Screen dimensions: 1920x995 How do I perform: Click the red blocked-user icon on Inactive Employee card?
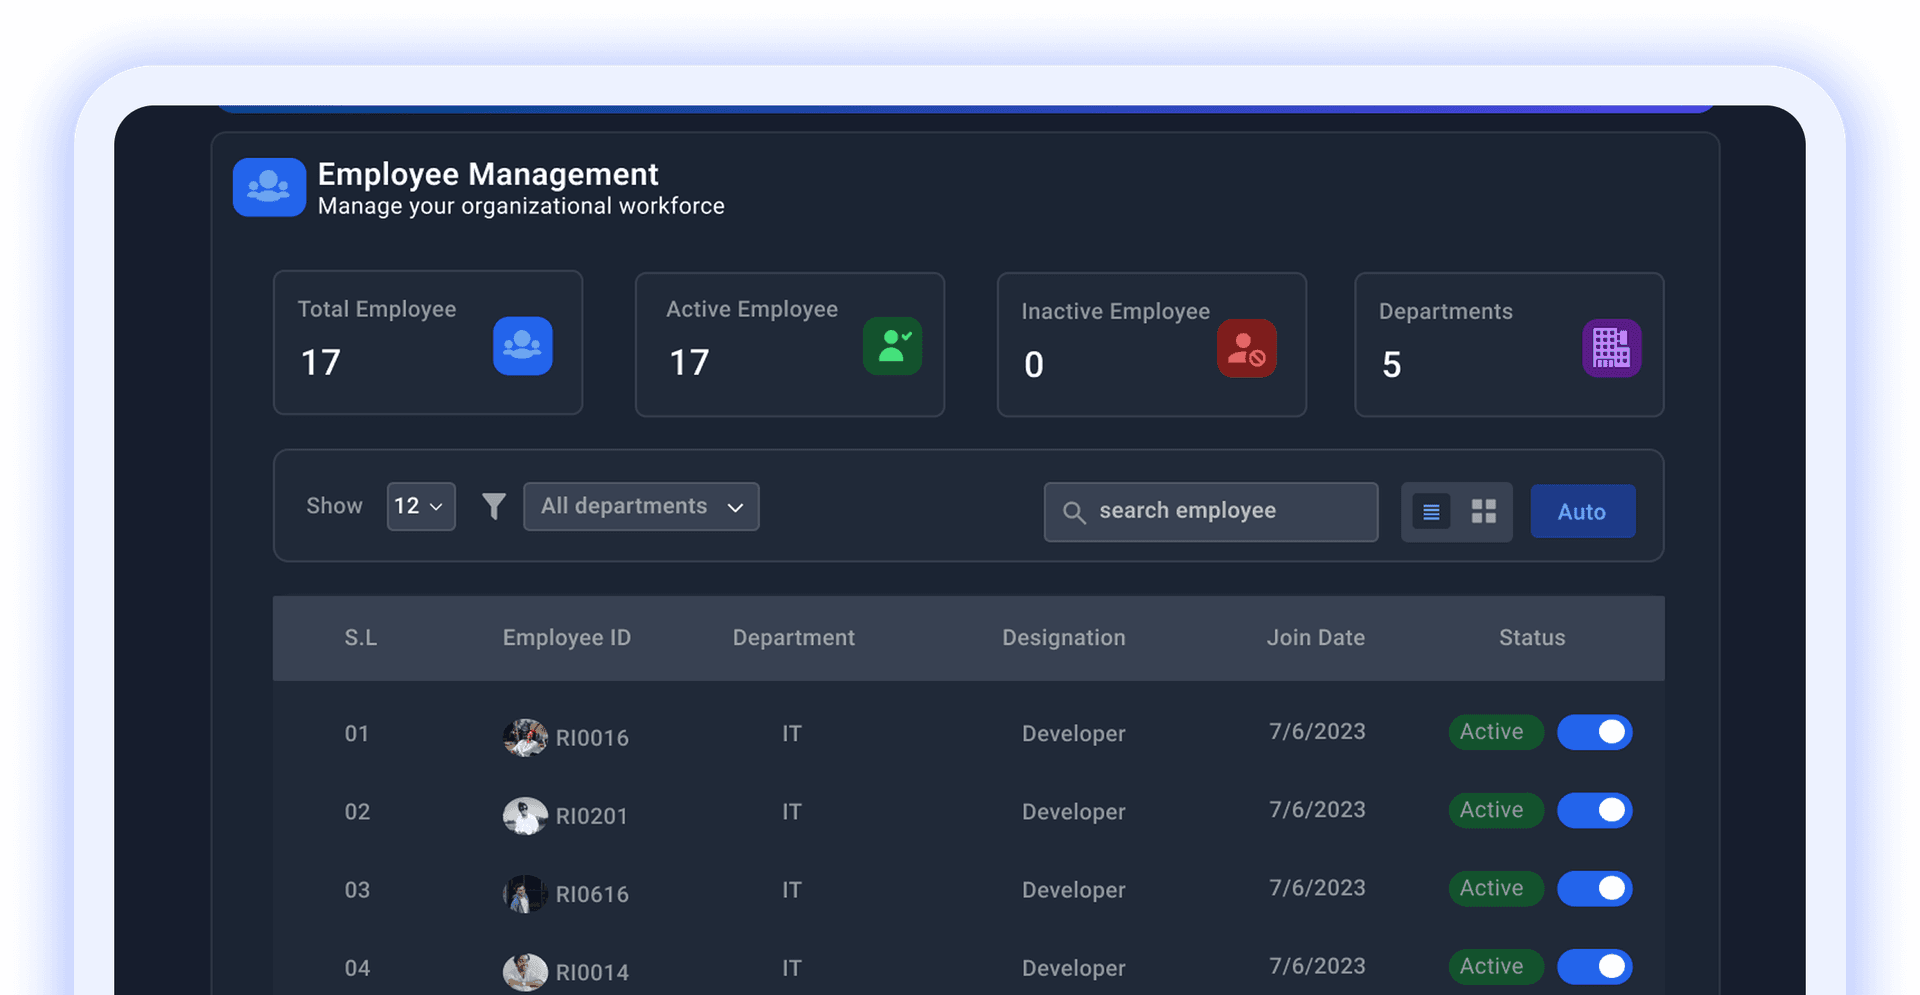click(1246, 349)
